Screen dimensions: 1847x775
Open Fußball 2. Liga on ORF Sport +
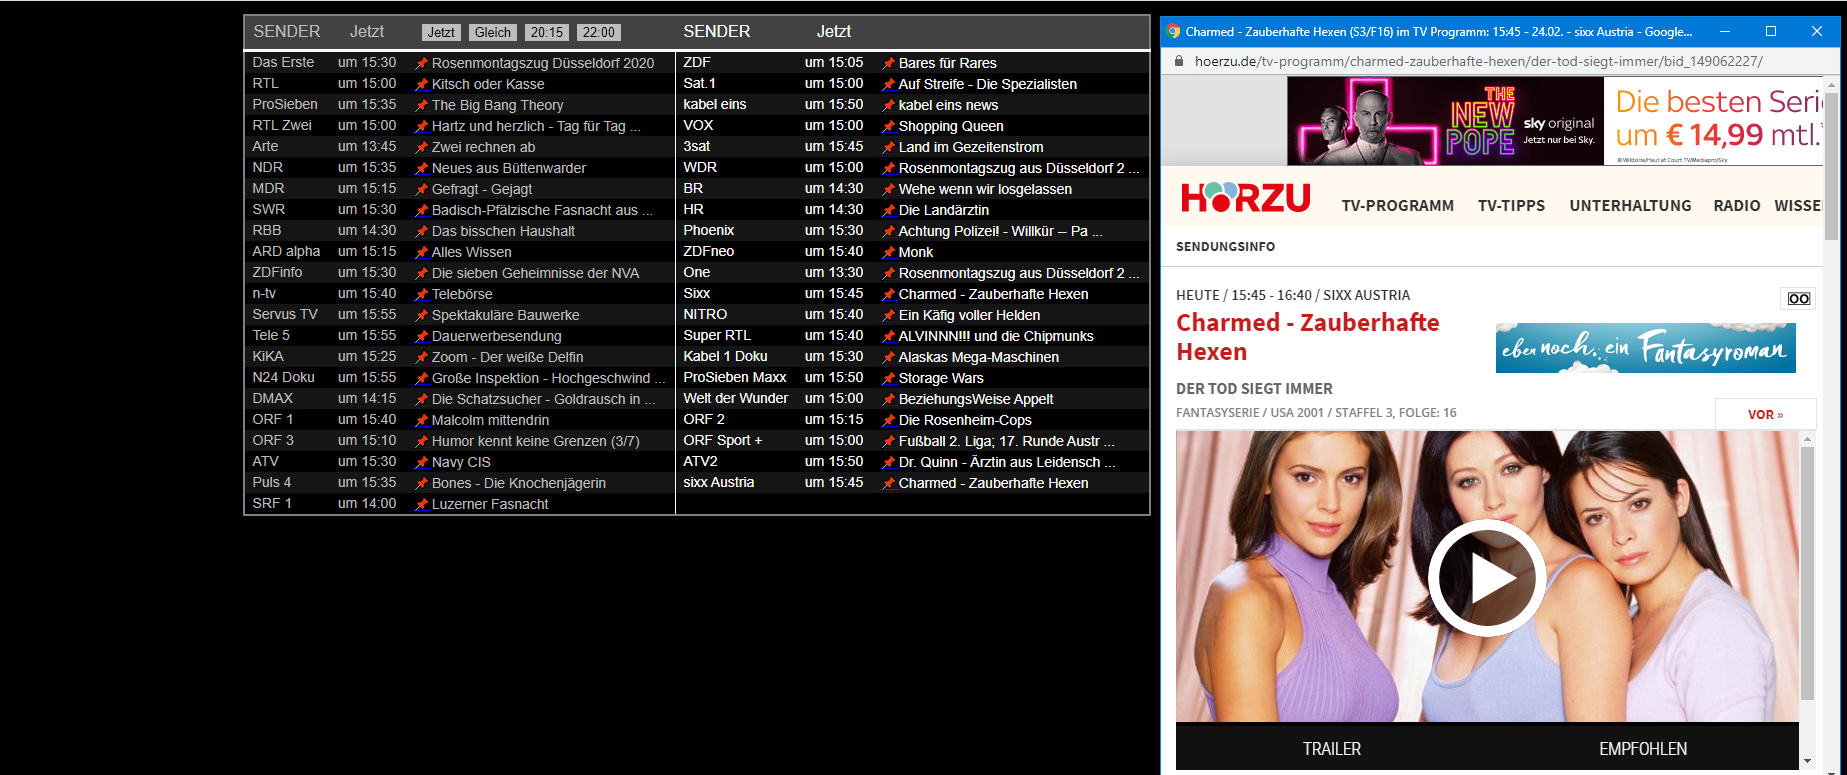pos(1006,441)
